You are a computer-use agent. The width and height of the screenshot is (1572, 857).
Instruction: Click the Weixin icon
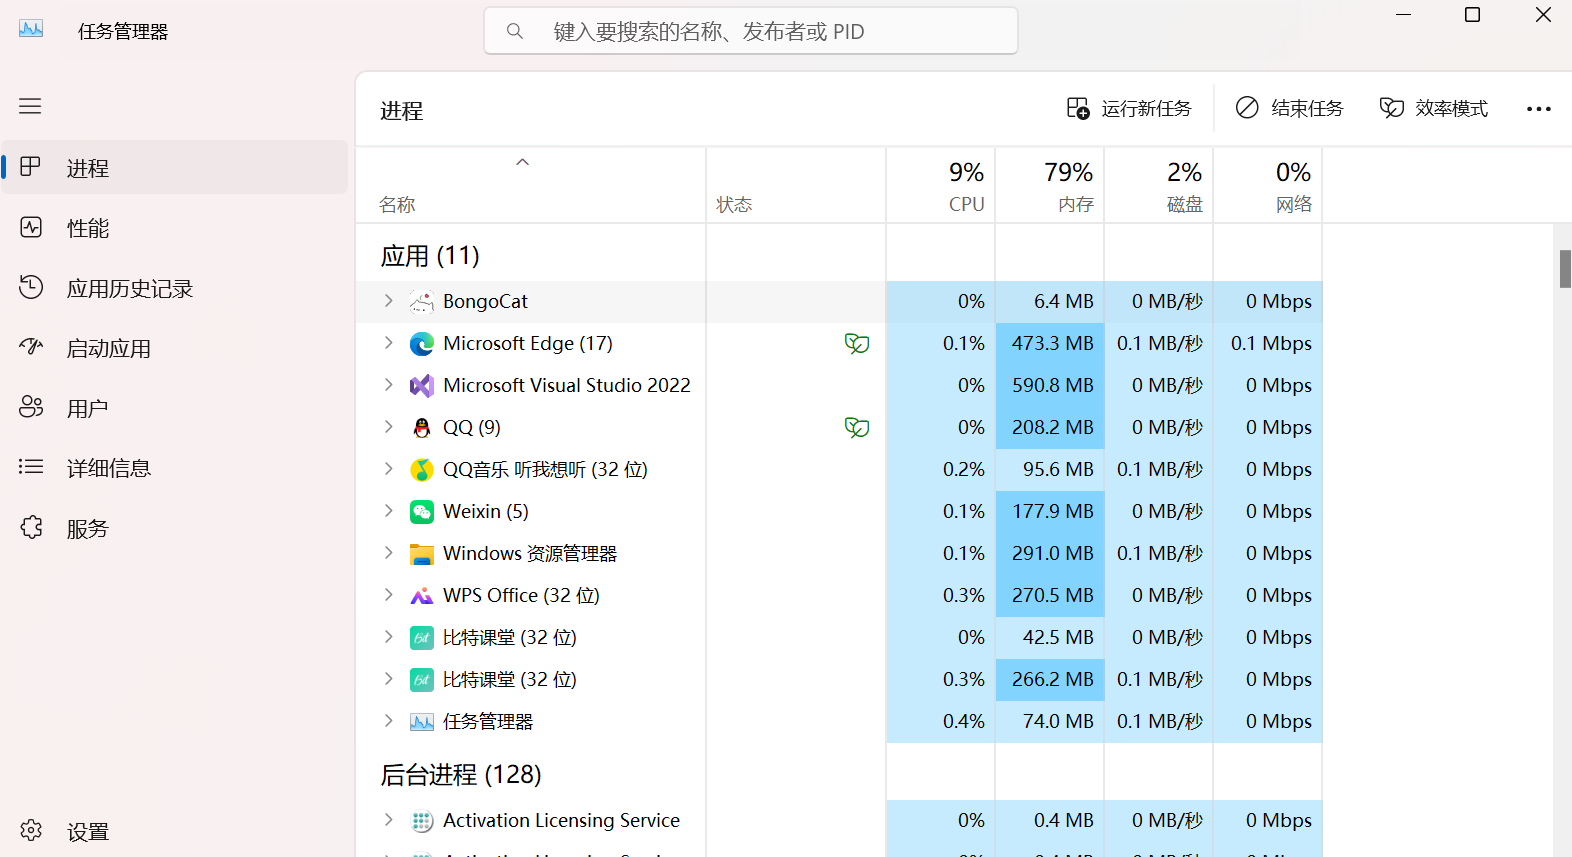pos(422,512)
